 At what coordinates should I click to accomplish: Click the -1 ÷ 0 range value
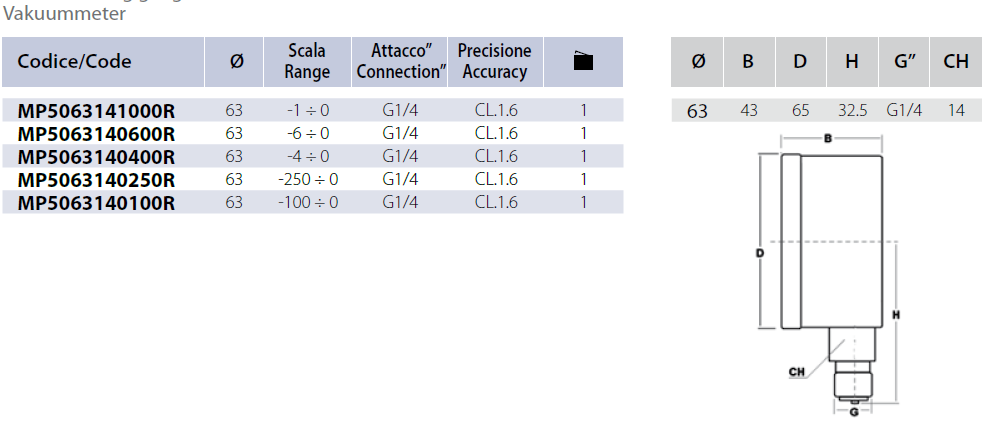(x=308, y=110)
